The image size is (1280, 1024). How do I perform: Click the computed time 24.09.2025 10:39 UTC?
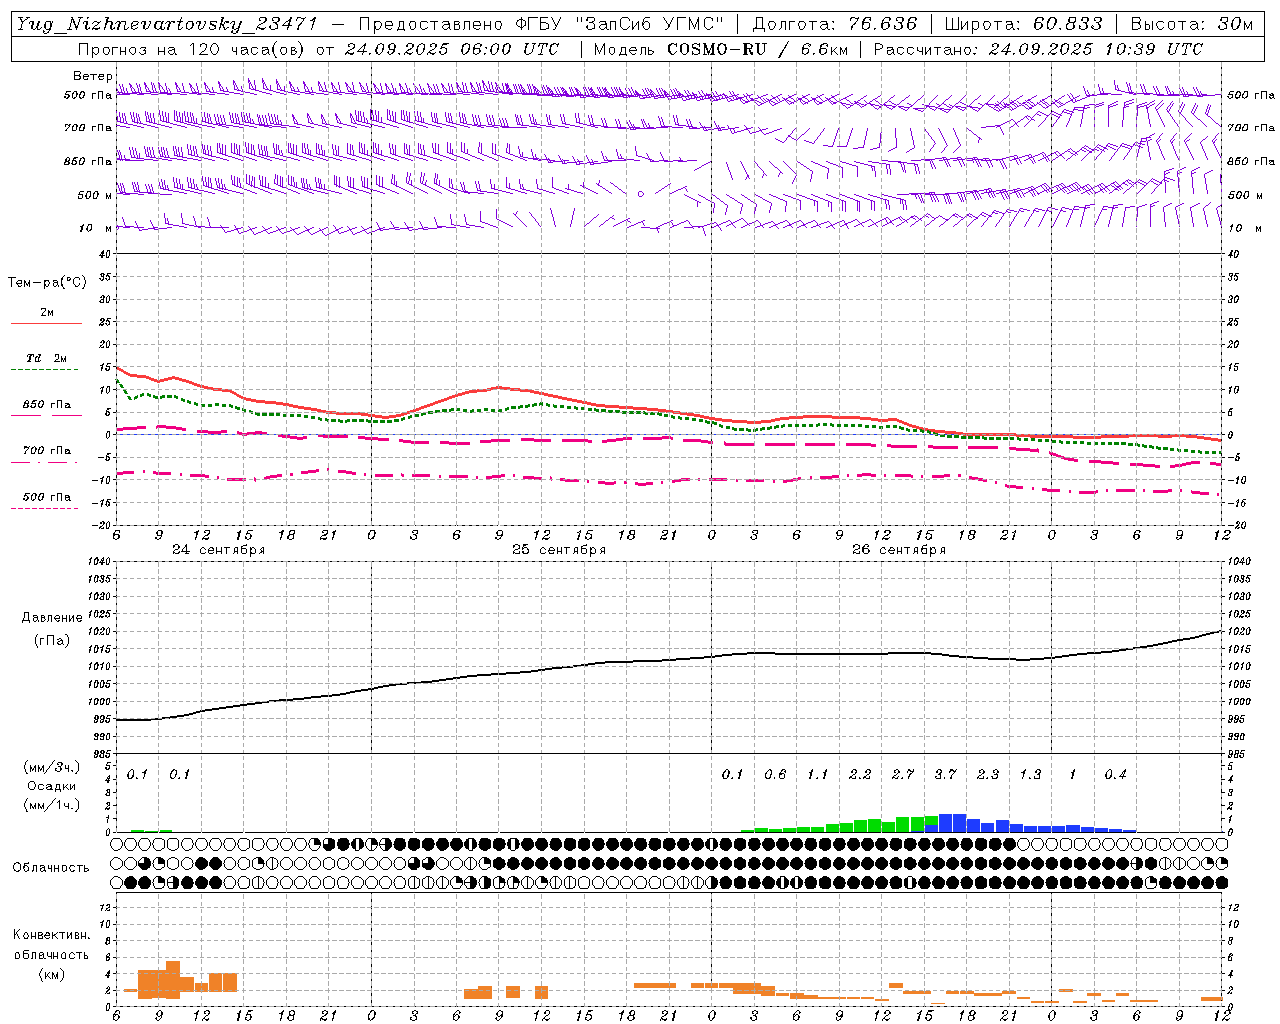point(1096,49)
